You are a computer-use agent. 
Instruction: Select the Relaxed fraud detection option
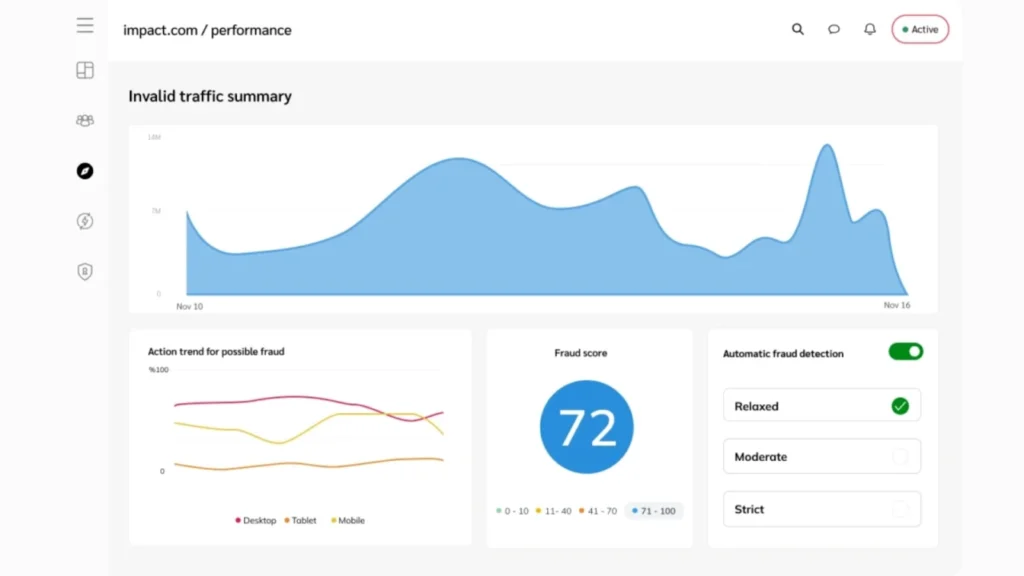click(x=821, y=405)
